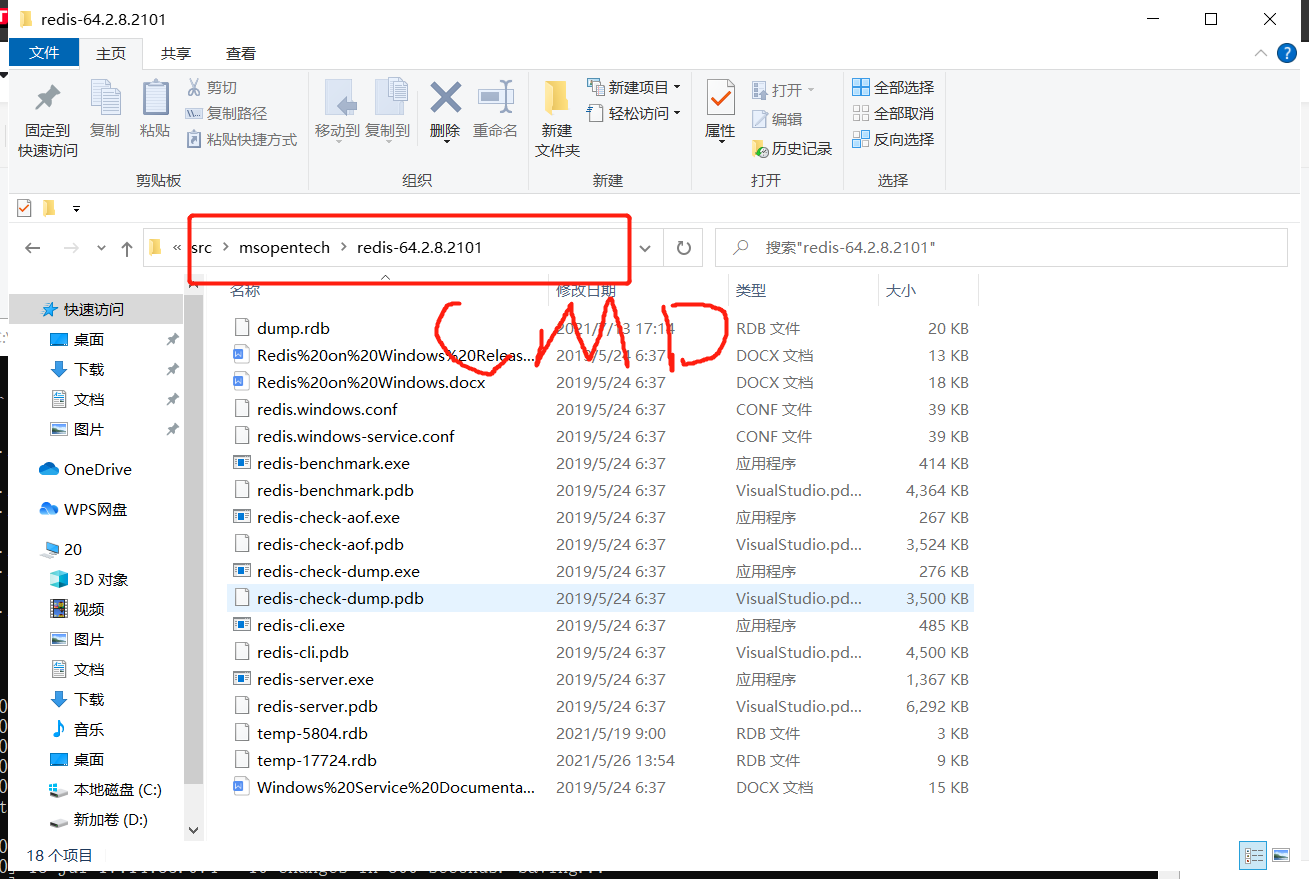Select file redis-cli.exe
This screenshot has width=1309, height=879.
(300, 625)
